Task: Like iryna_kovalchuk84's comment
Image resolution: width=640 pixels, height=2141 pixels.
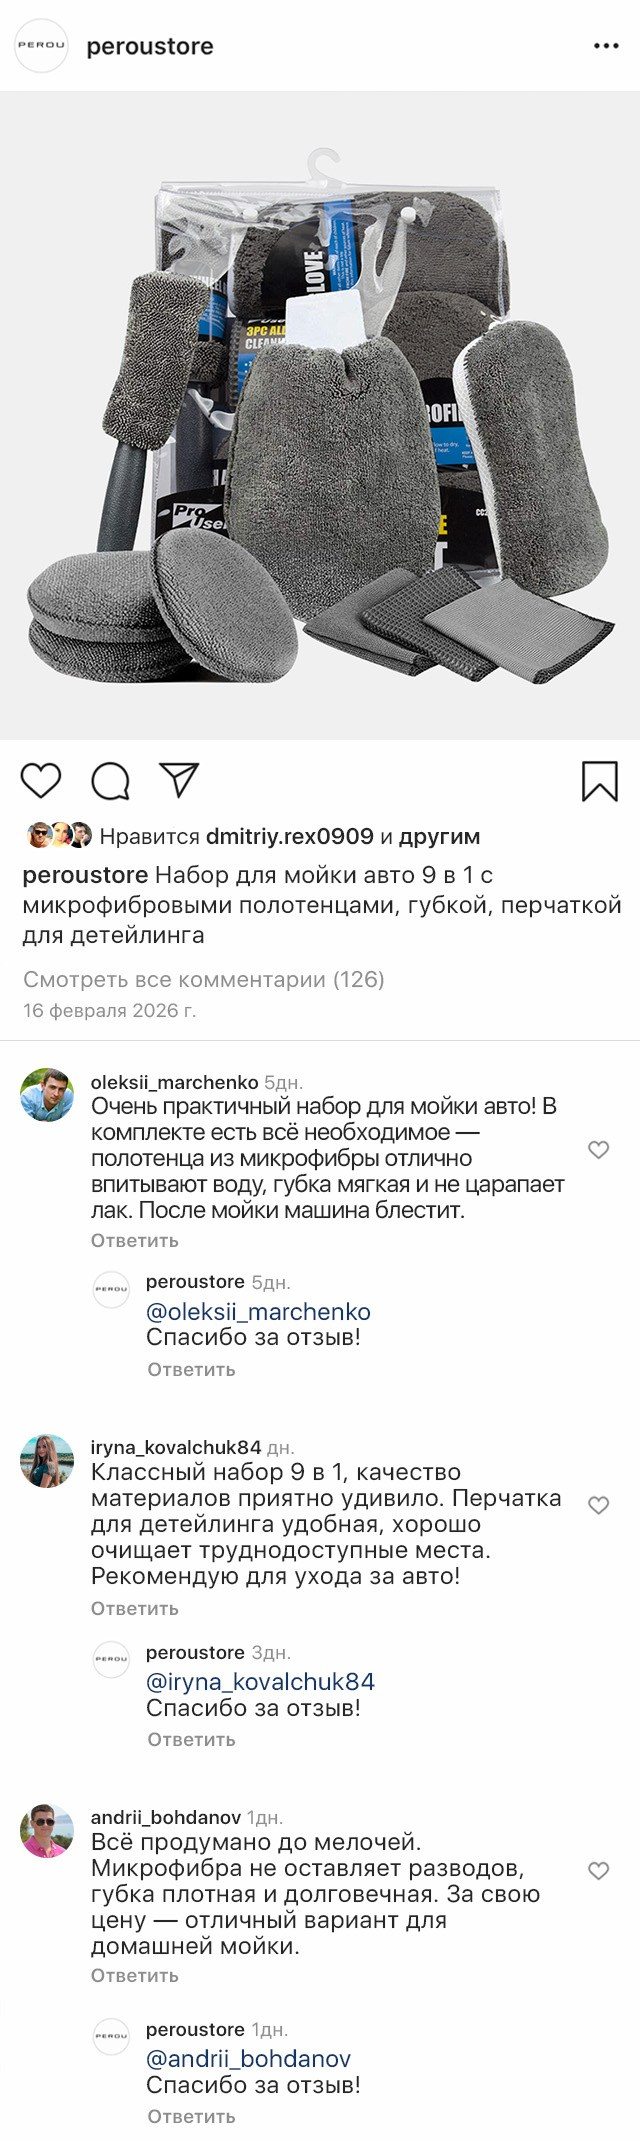Action: coord(598,1505)
